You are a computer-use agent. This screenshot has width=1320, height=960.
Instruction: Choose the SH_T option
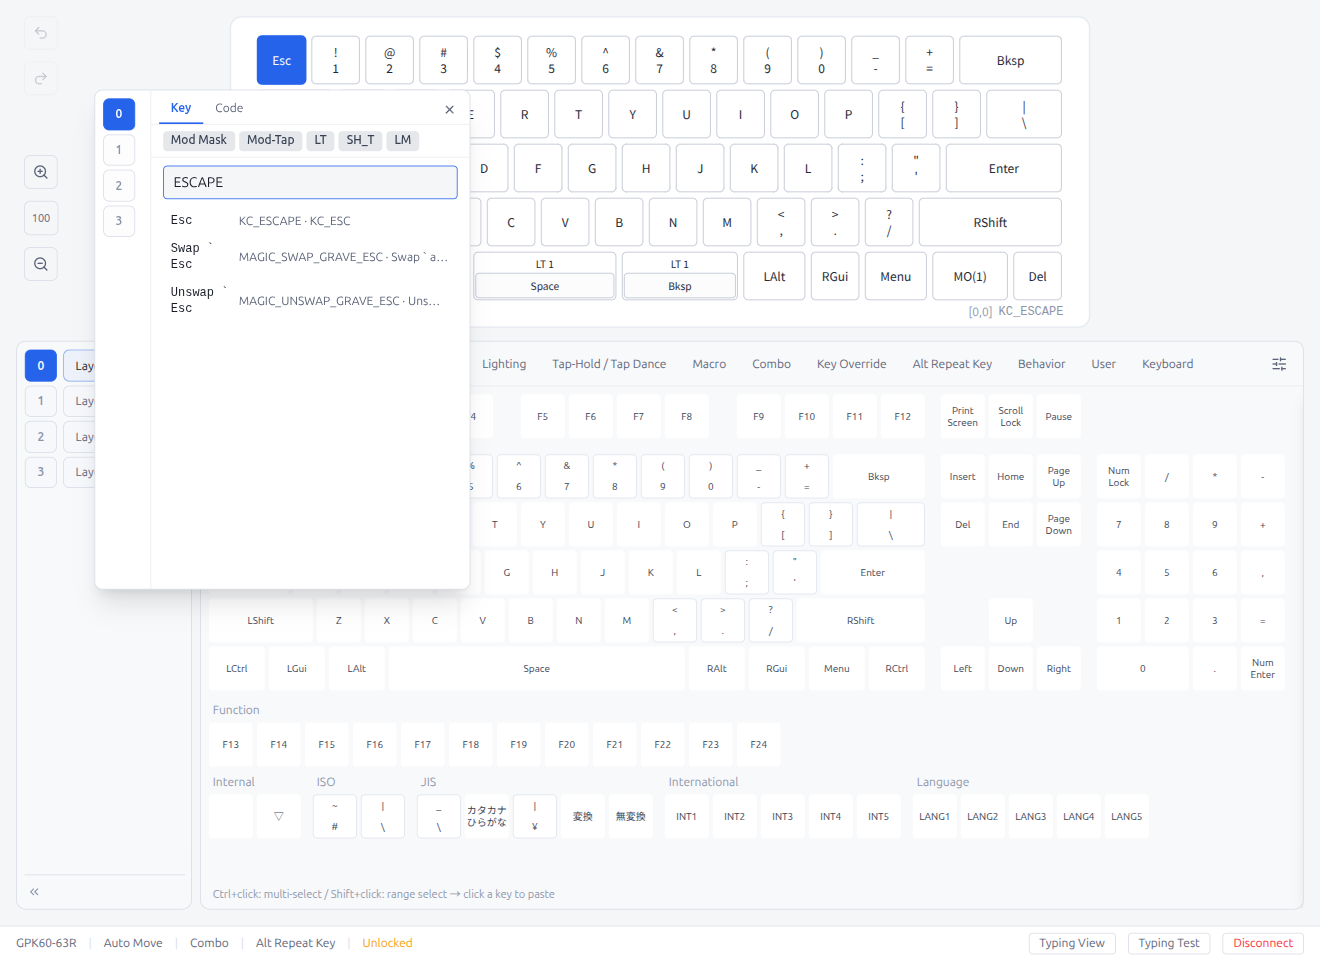360,140
